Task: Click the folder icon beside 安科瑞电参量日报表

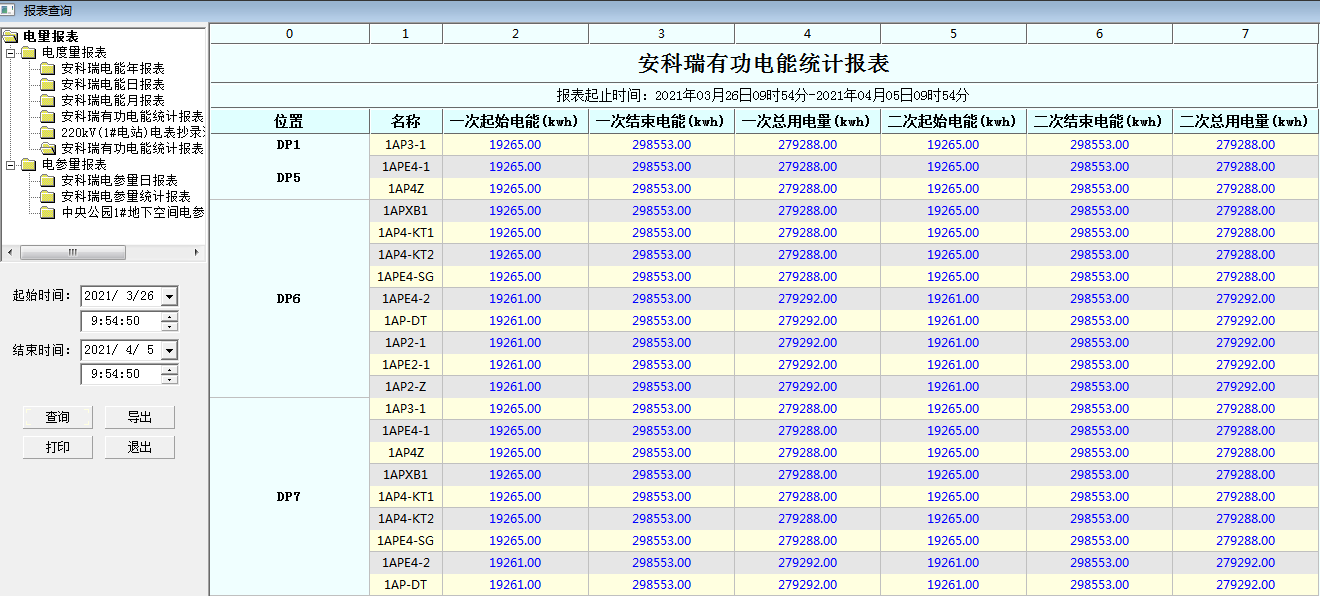Action: click(47, 180)
